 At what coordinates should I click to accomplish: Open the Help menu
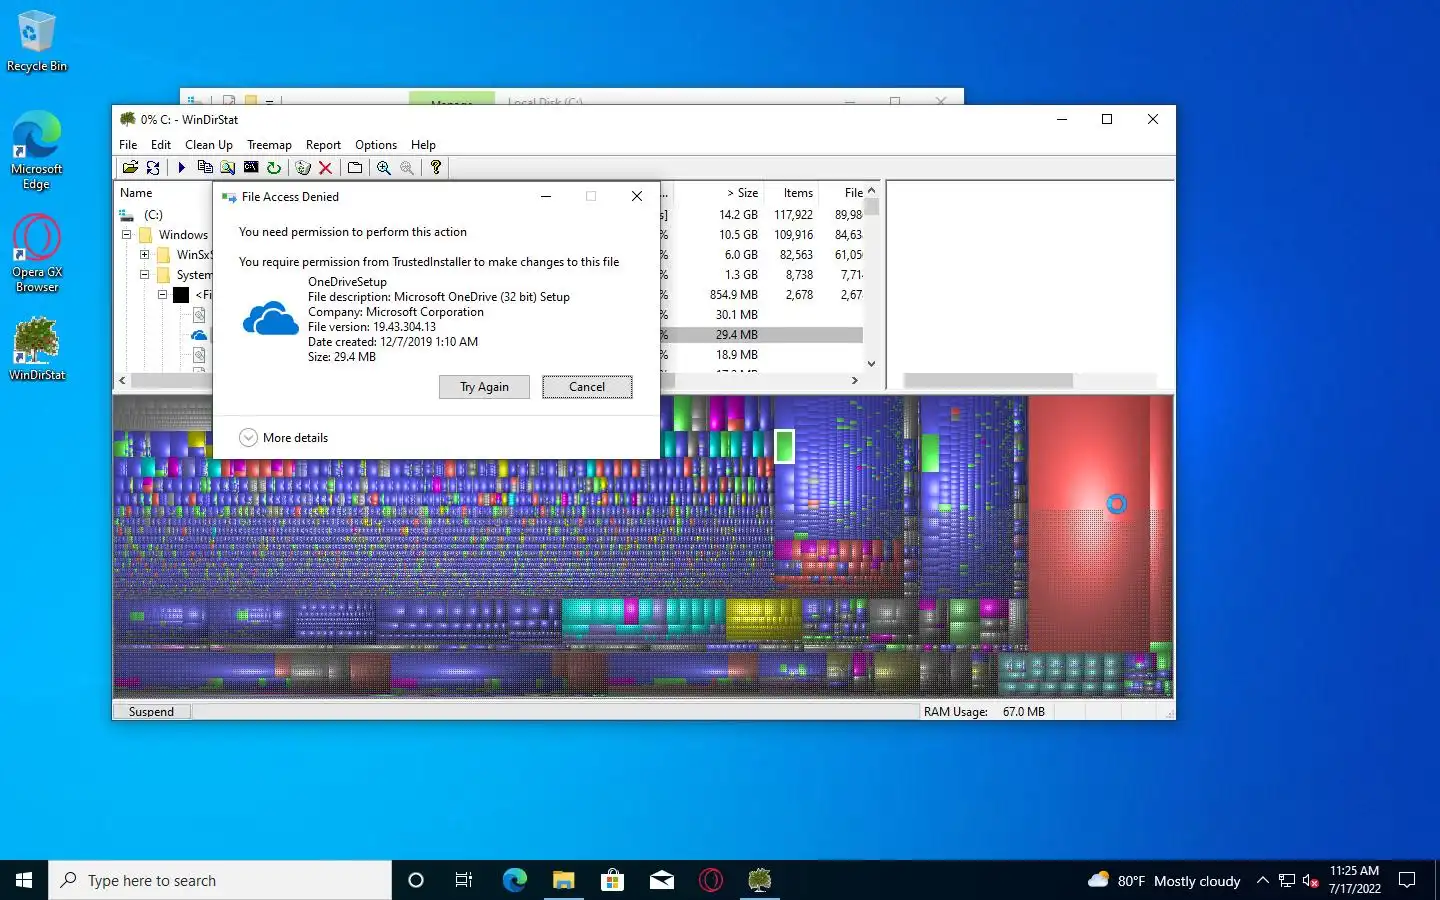(423, 145)
